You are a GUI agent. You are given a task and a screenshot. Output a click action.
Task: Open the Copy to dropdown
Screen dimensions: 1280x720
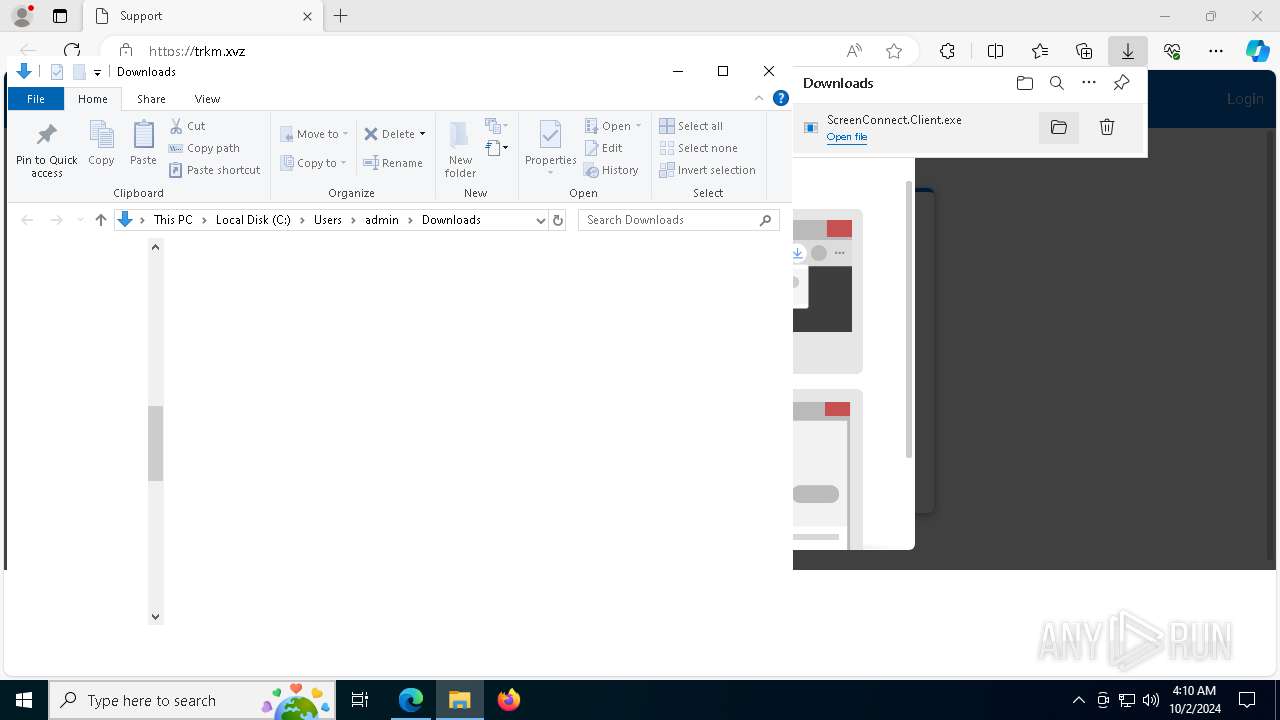click(313, 163)
